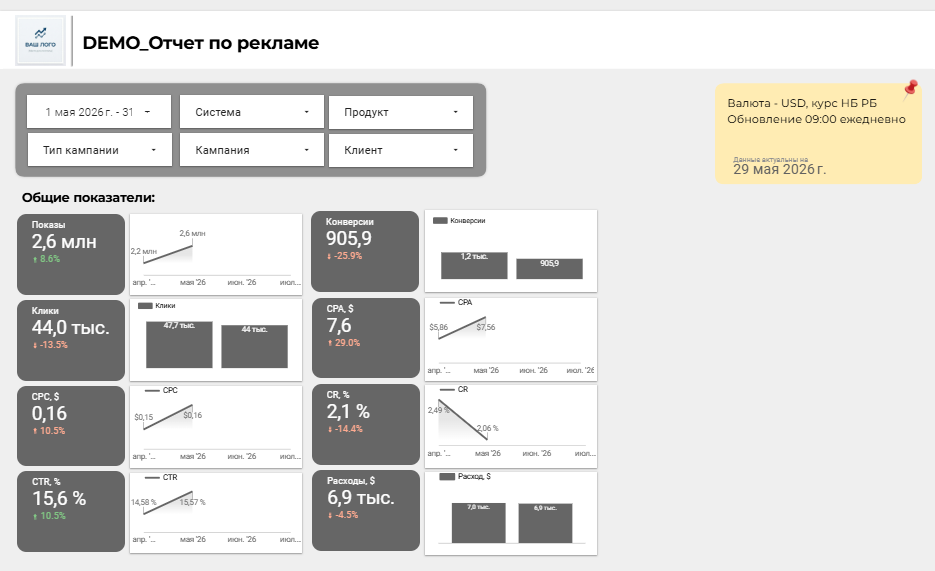Viewport: 935px width, 571px height.
Task: Click the -25.9% change under Конверсии
Action: [x=345, y=256]
